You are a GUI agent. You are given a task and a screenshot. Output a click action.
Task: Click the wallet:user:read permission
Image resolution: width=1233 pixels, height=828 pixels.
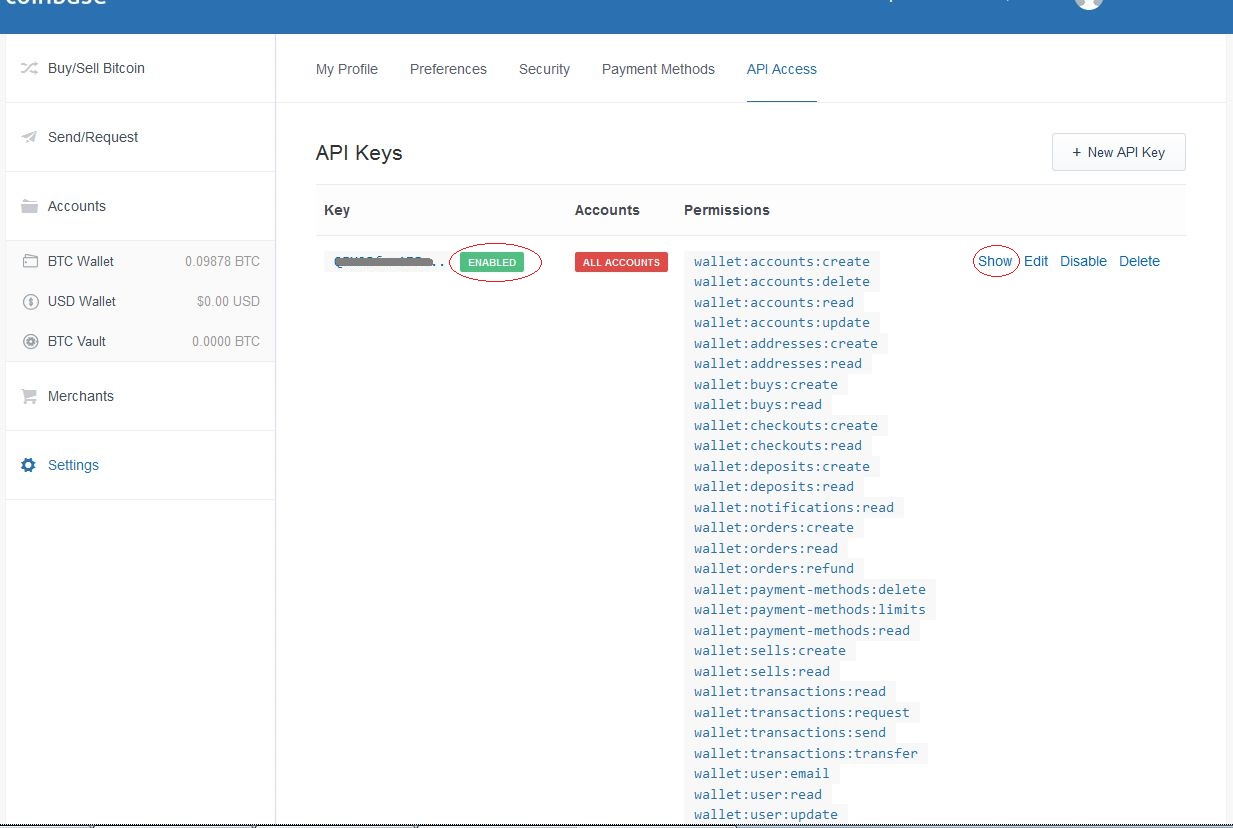point(758,794)
